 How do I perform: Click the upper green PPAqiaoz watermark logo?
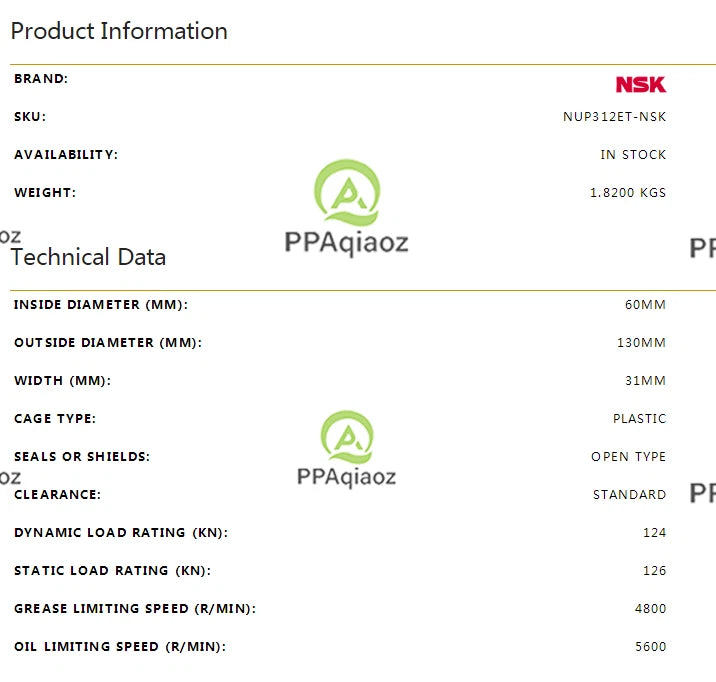pyautogui.click(x=347, y=193)
